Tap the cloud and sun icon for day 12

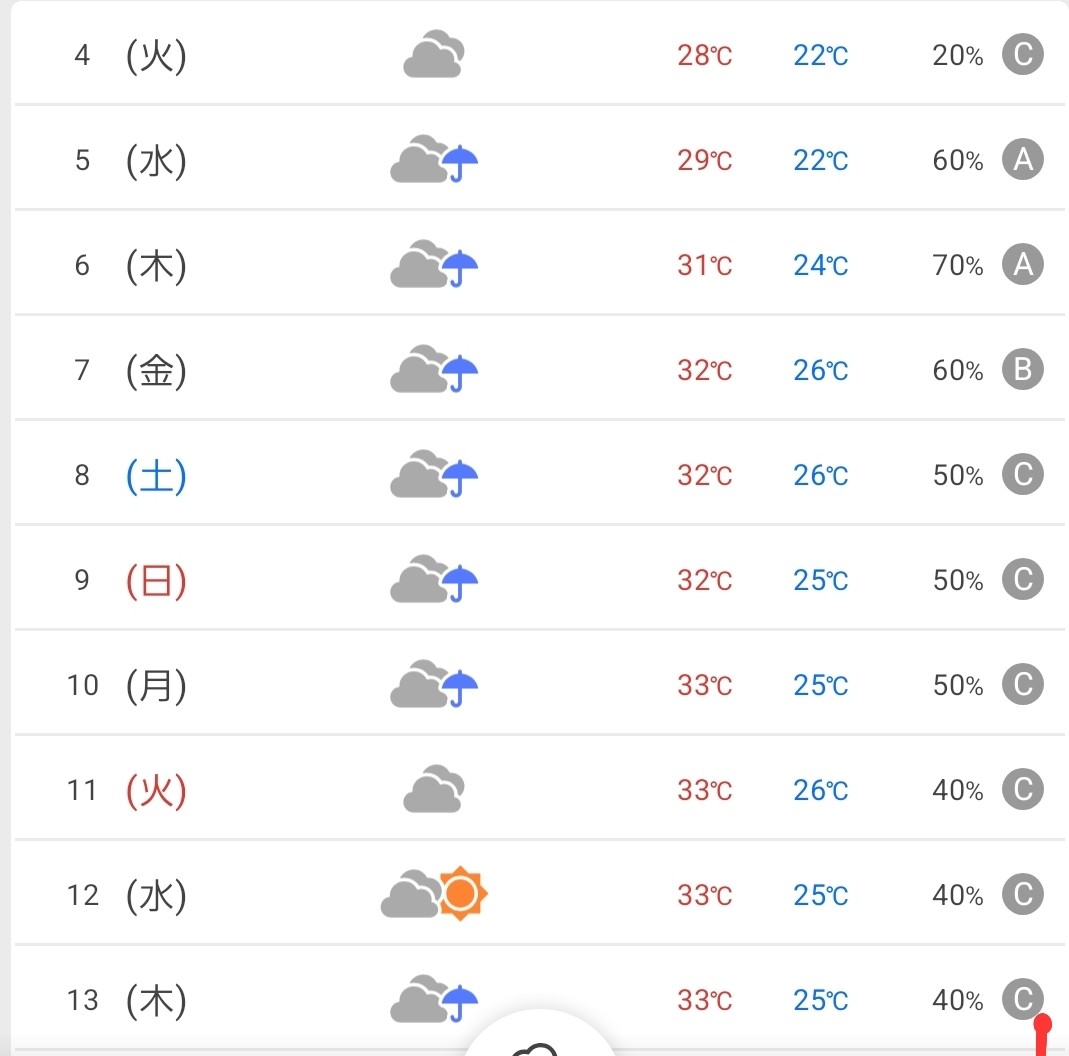pos(434,894)
